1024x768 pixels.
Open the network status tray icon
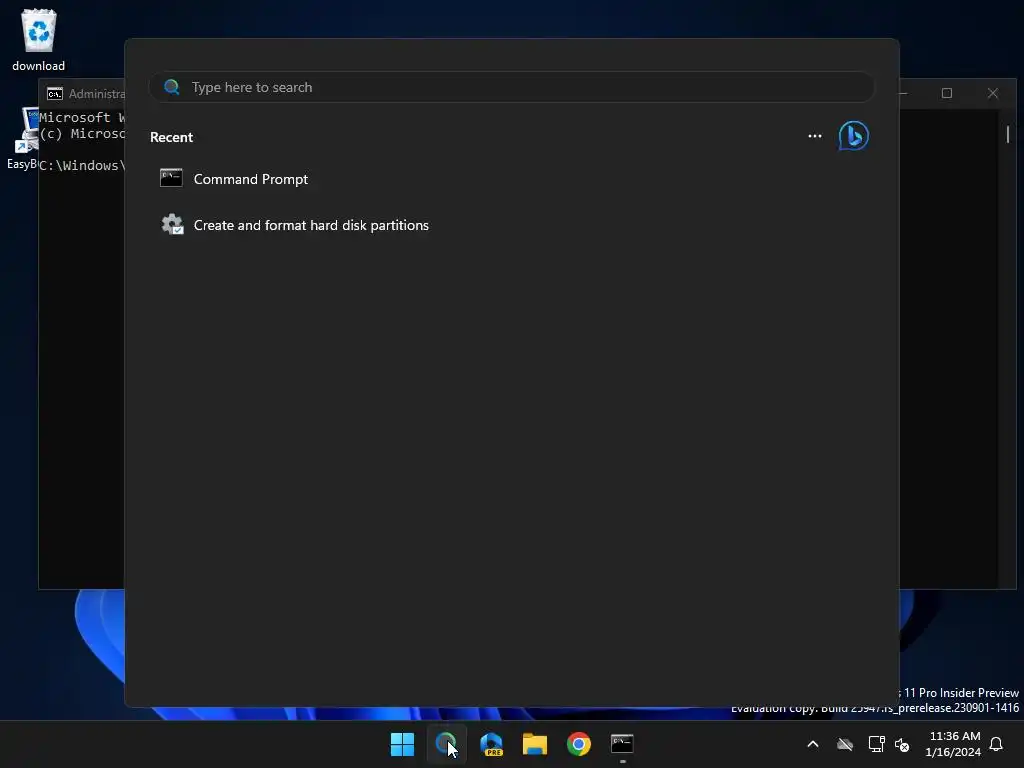[x=876, y=744]
